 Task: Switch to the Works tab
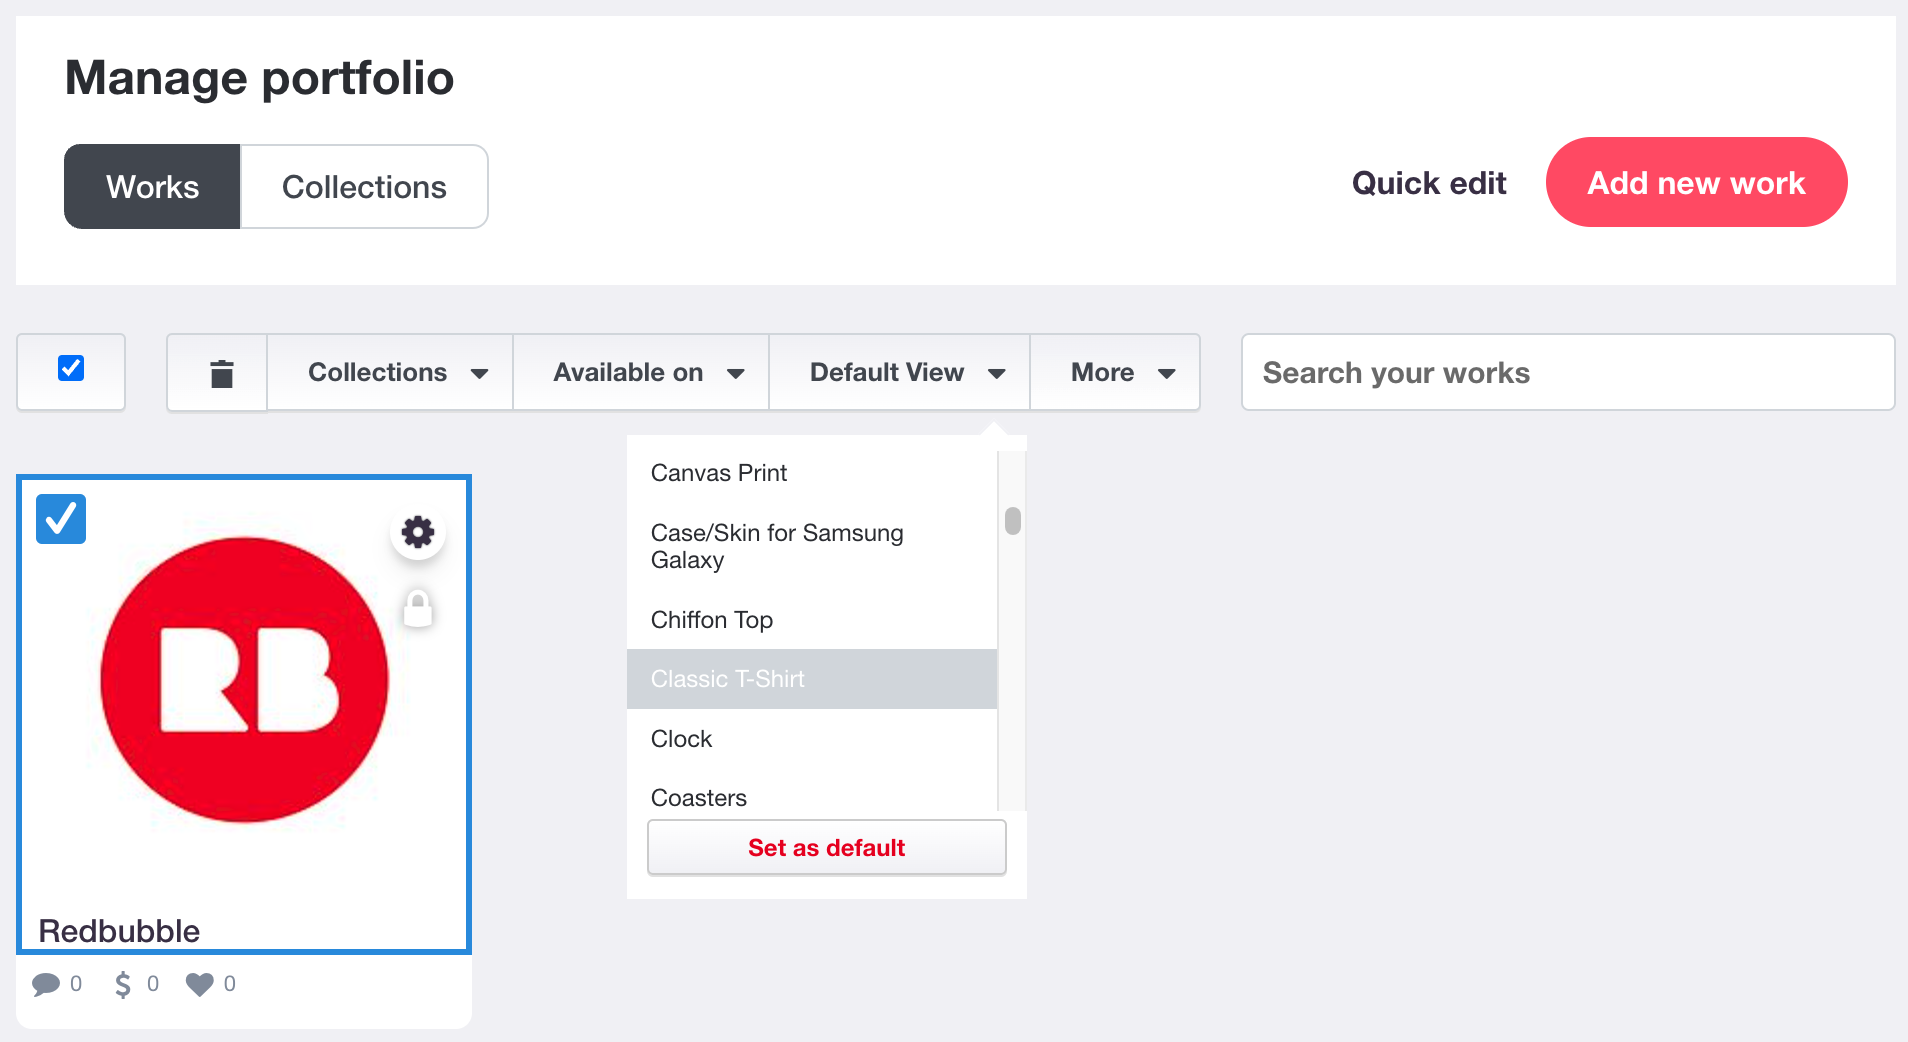(152, 187)
